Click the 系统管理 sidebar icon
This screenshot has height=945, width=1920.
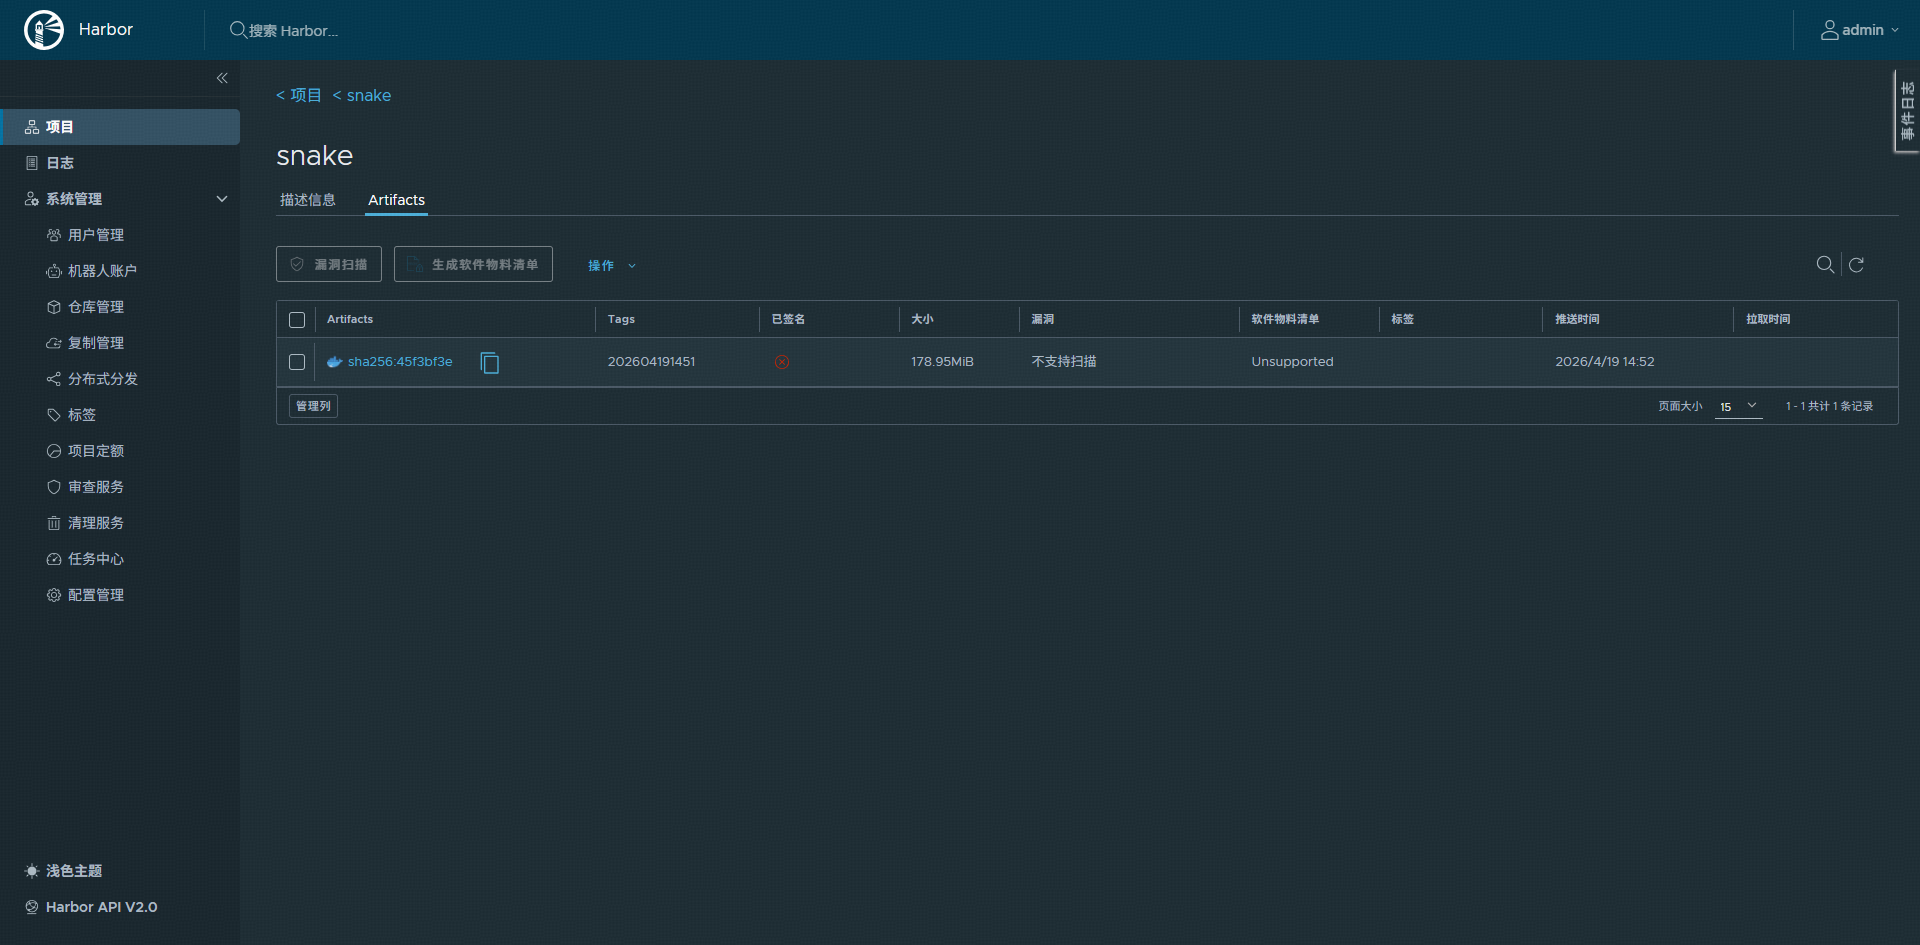pos(32,199)
